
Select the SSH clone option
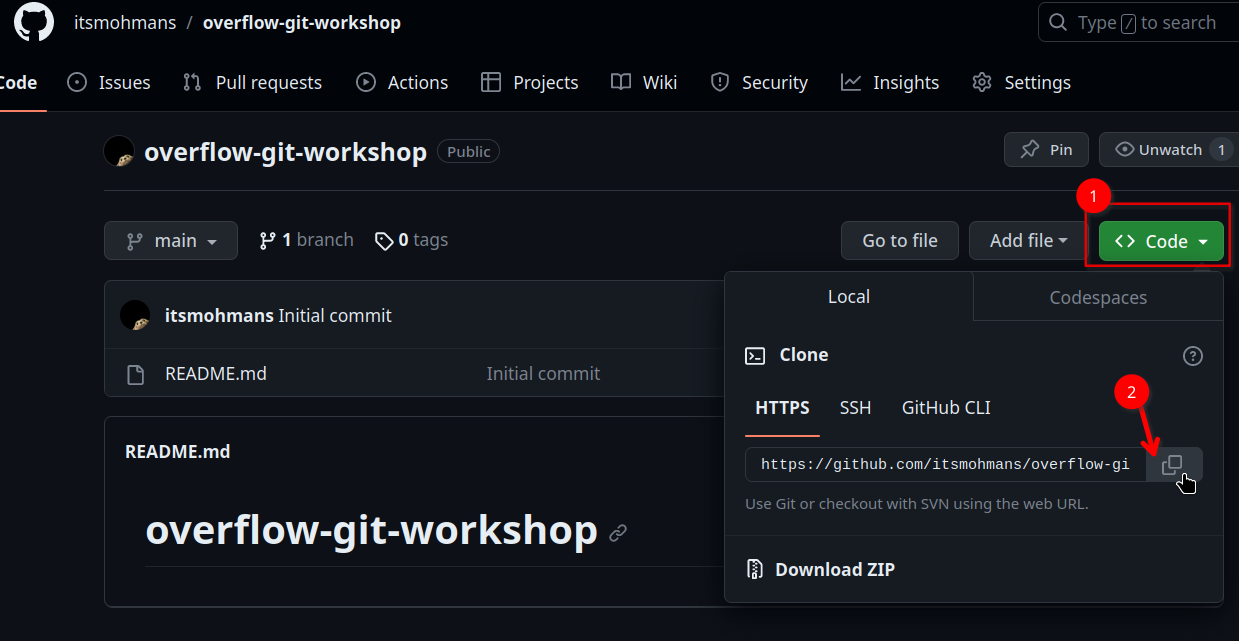click(855, 408)
